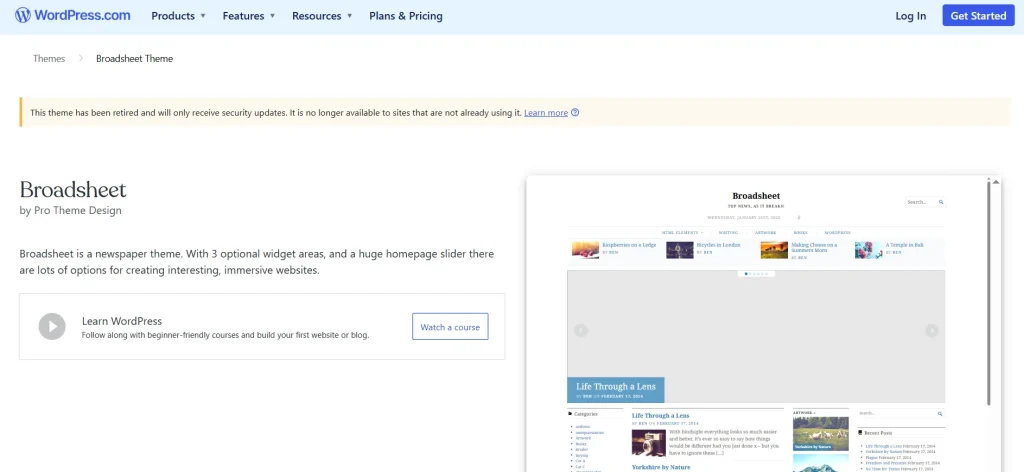Go to Themes in the breadcrumb
The width and height of the screenshot is (1024, 472).
[49, 59]
